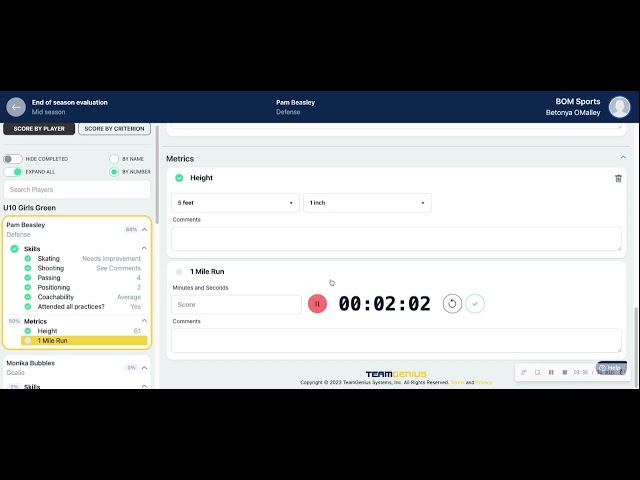Delete the Height metric with trash icon

tap(618, 178)
